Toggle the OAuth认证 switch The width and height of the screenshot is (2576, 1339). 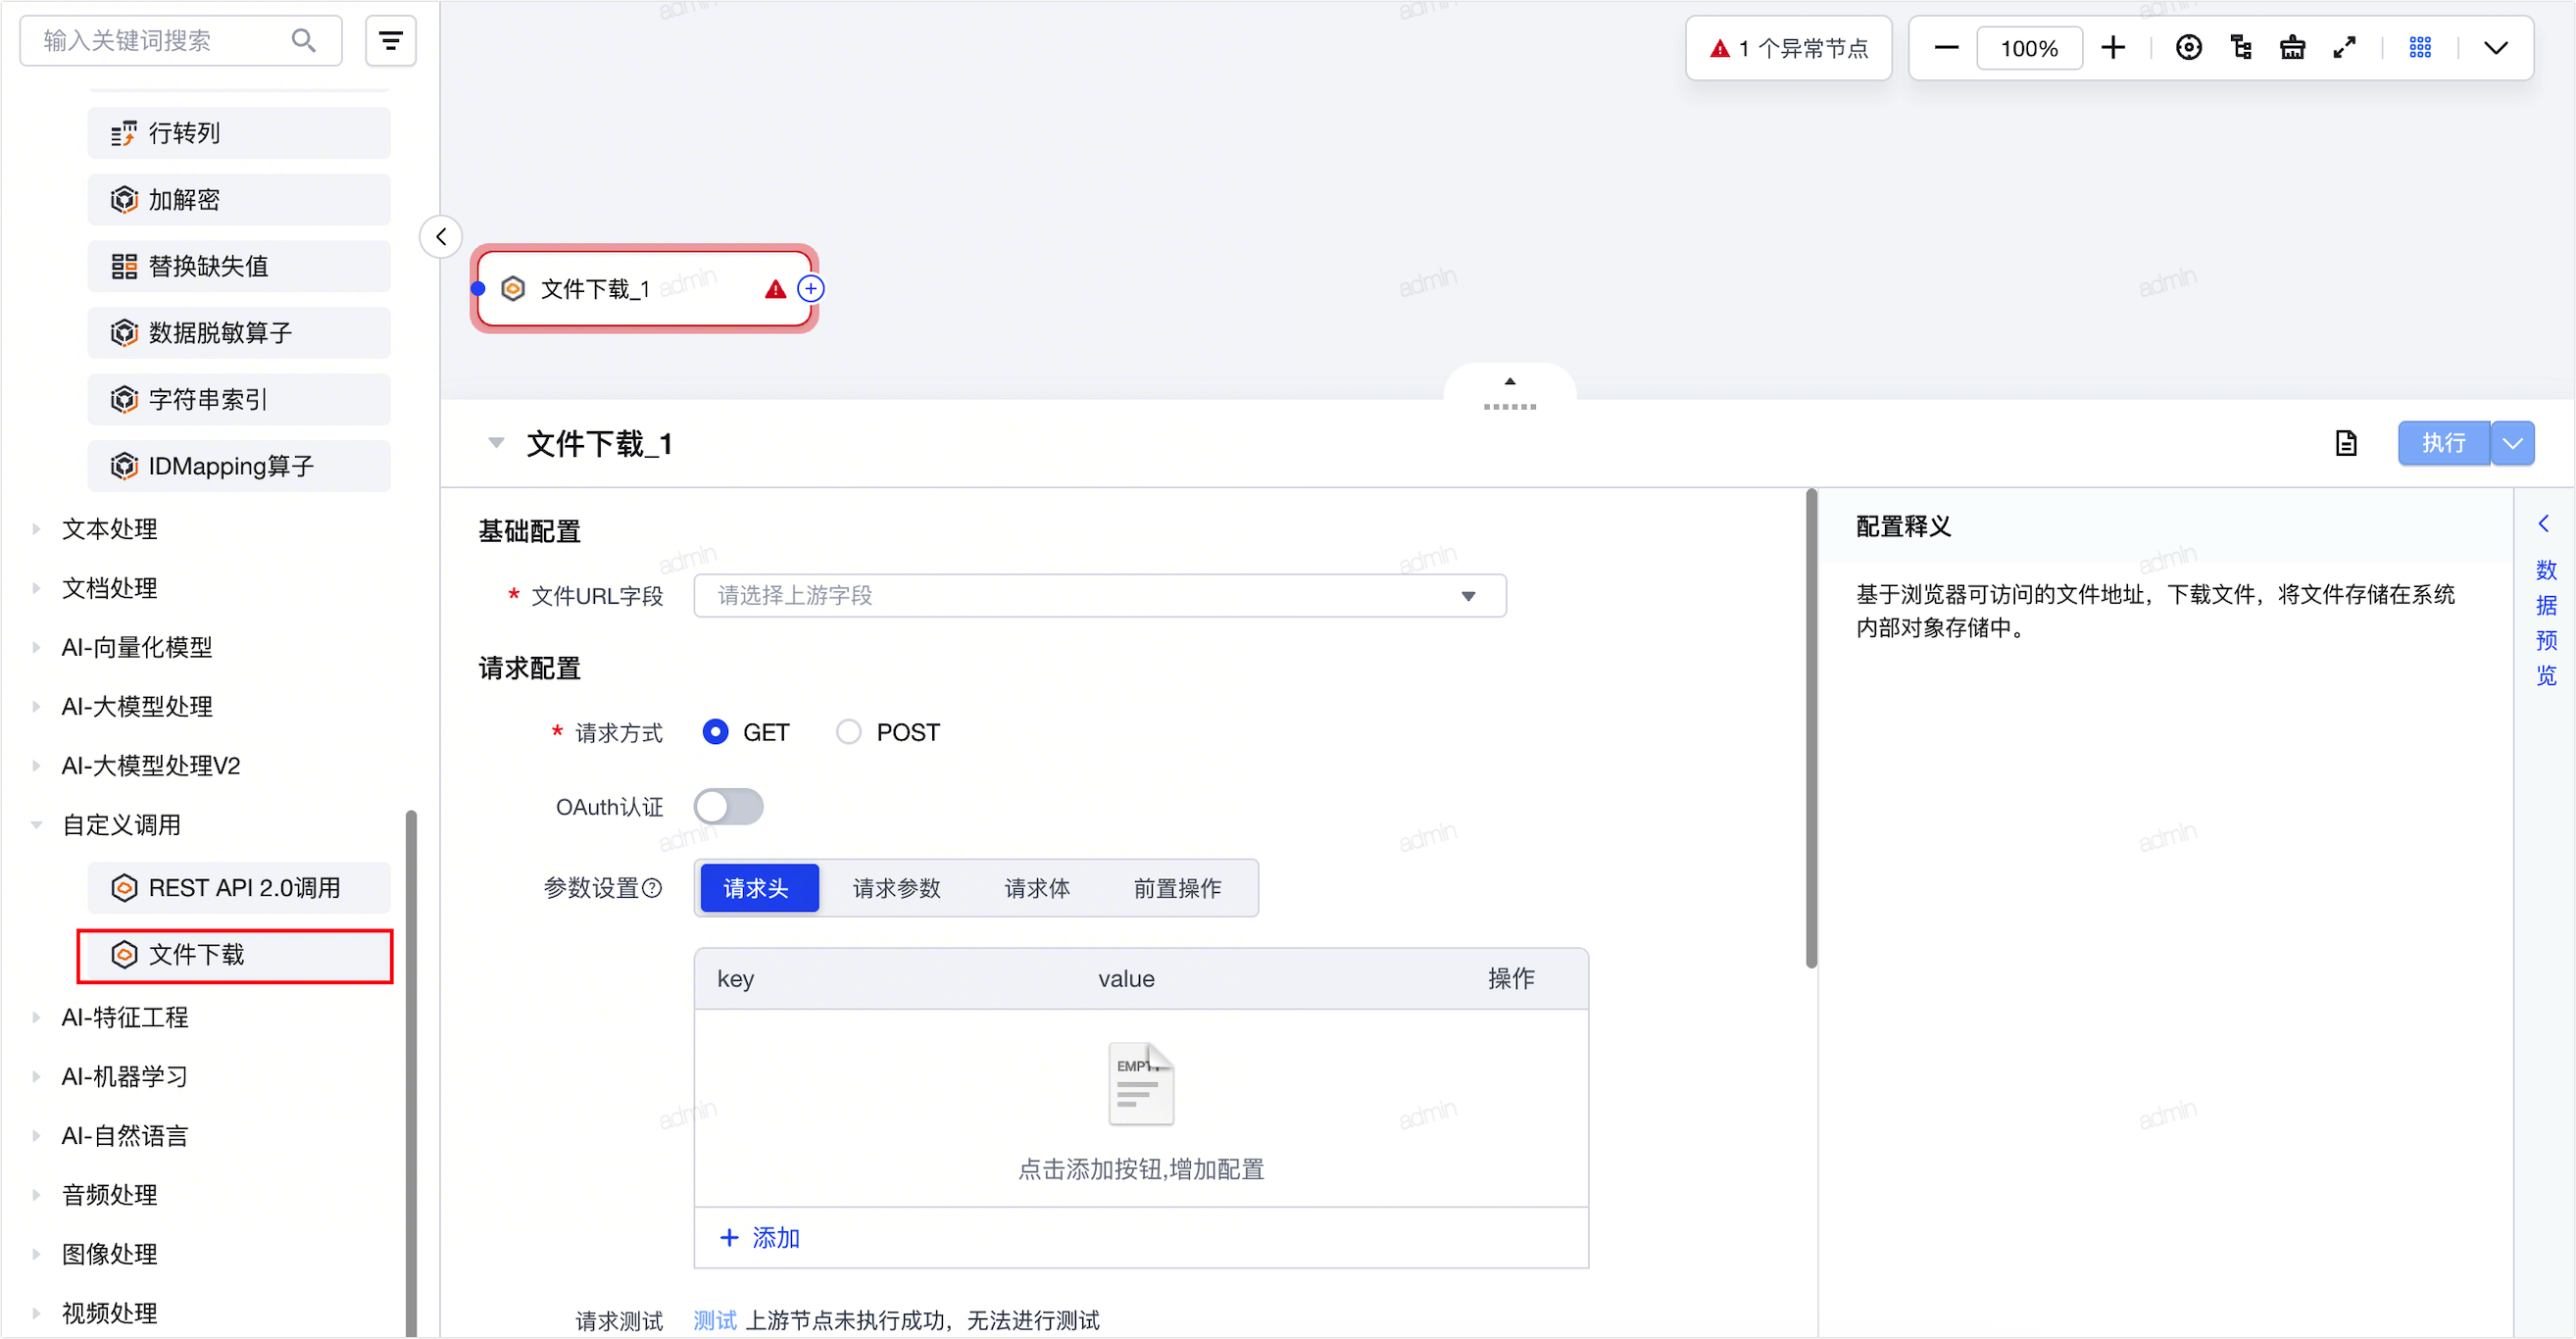pos(729,807)
